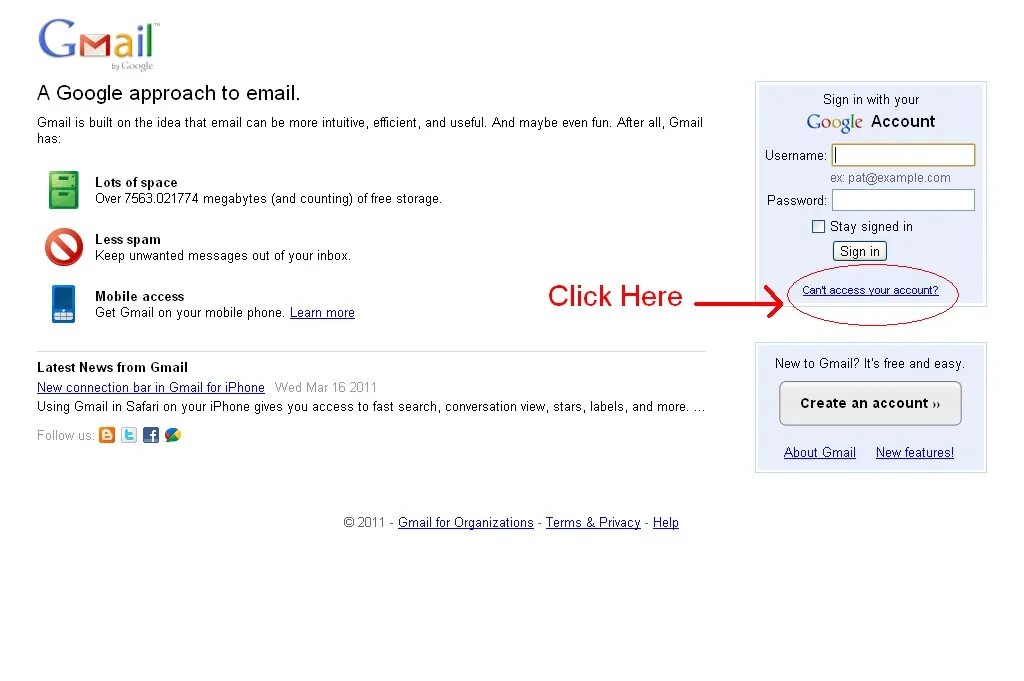Follow the Learn more mobile link
Viewport: 1024px width, 681px height.
click(x=322, y=313)
